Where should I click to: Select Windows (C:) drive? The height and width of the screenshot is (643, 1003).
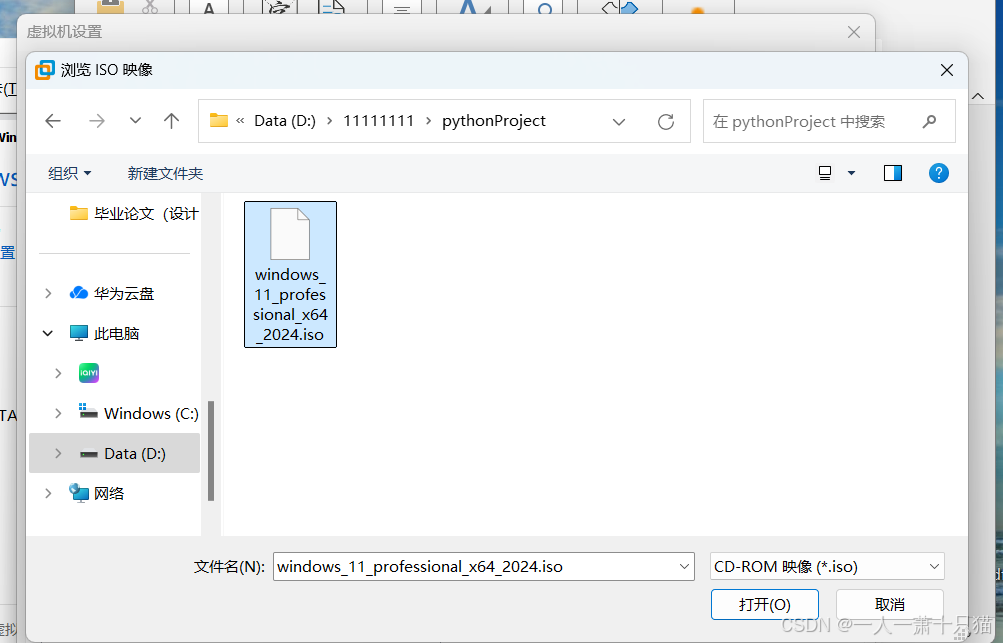(138, 413)
